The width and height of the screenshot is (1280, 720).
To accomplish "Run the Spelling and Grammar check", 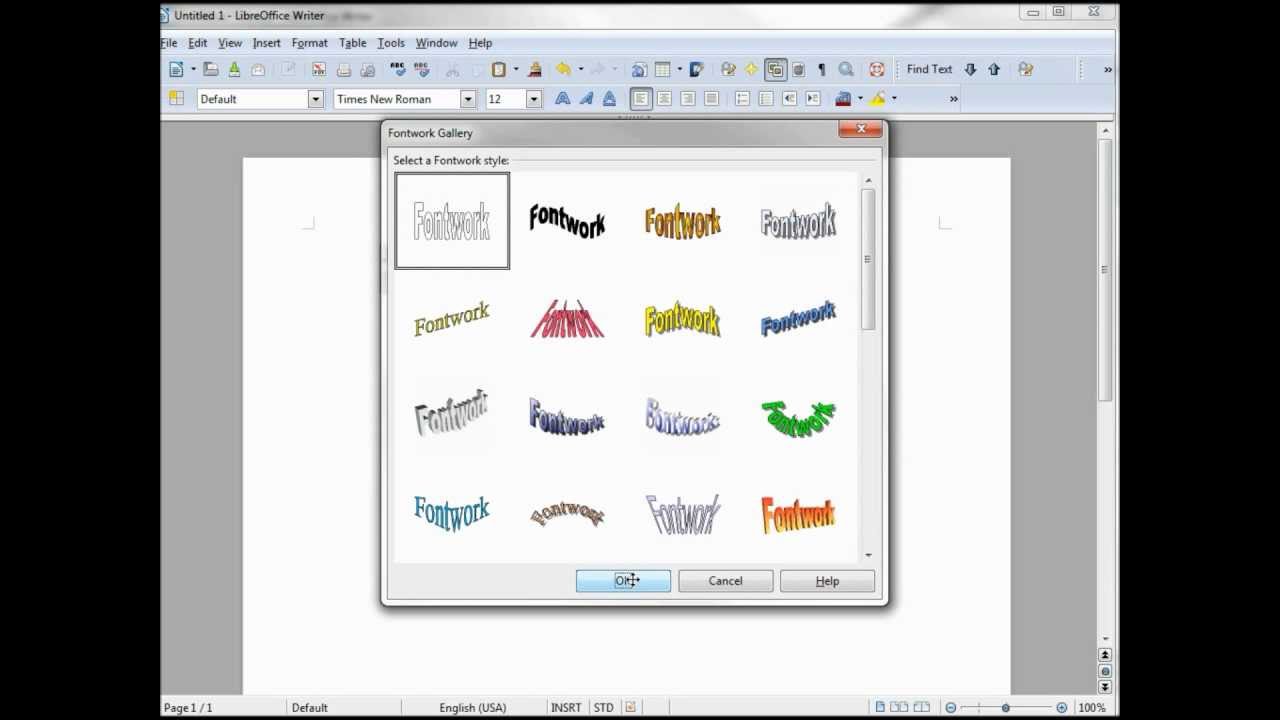I will [397, 69].
